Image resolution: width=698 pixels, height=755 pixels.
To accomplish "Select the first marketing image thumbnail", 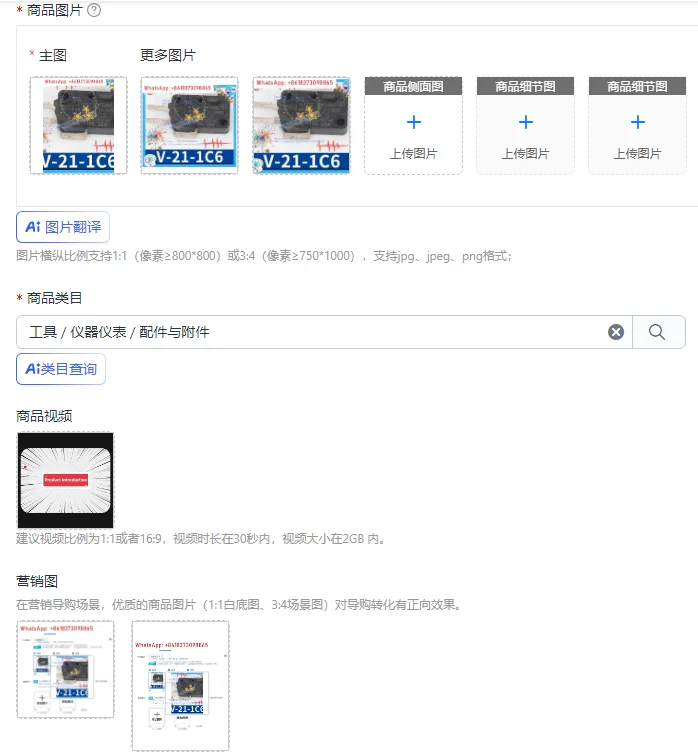I will coord(65,670).
